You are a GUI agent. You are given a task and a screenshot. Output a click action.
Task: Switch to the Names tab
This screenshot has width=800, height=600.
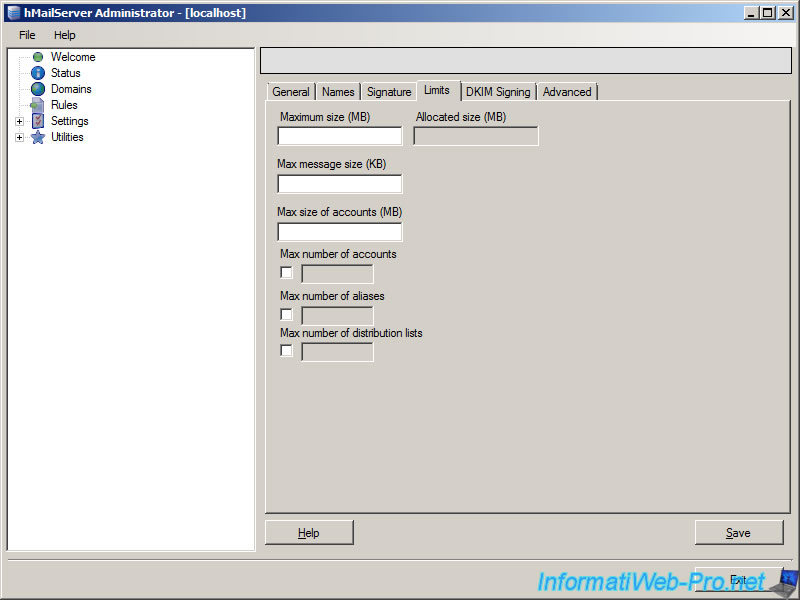337,91
